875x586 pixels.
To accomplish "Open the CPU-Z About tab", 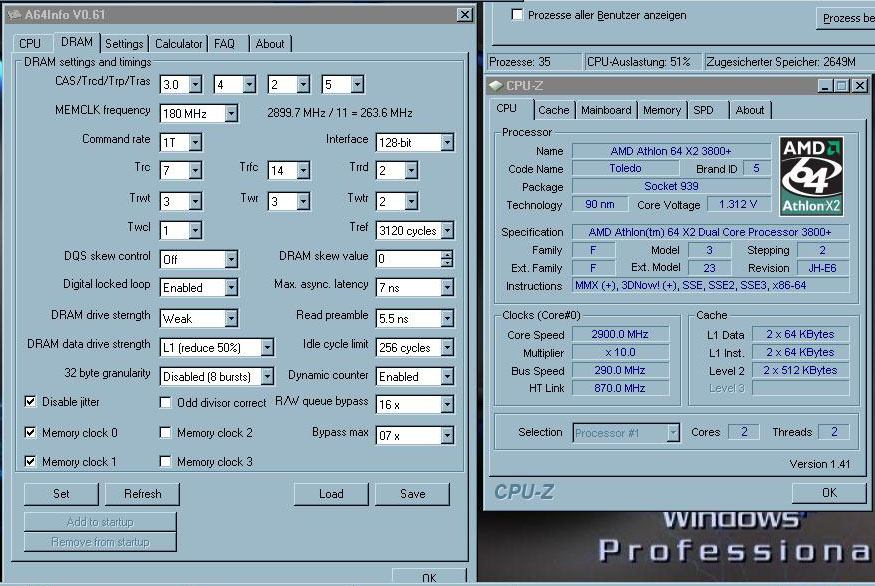I will pyautogui.click(x=749, y=110).
